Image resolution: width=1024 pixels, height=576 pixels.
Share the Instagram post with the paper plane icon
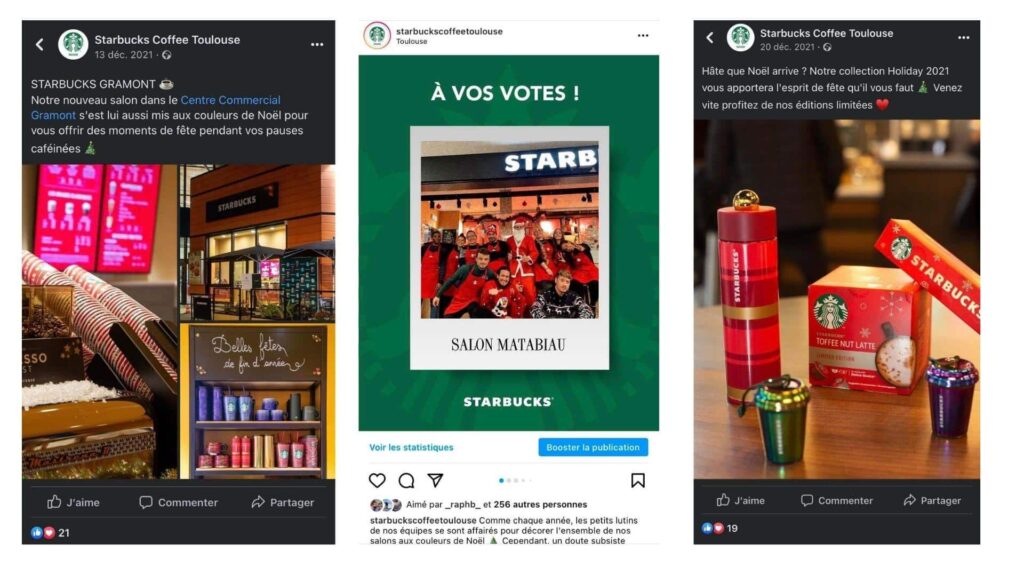tap(436, 481)
